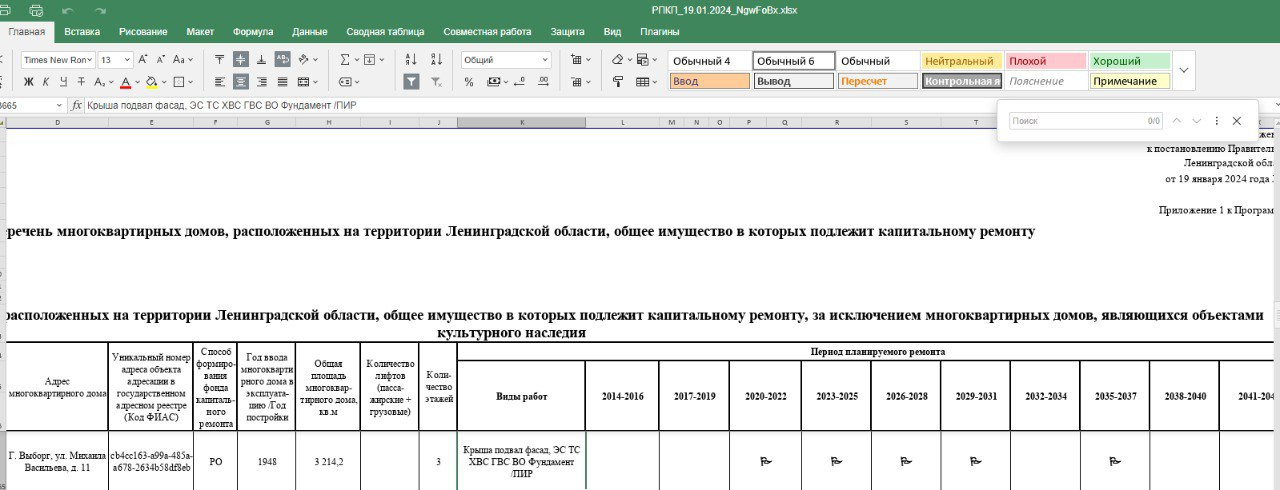The width and height of the screenshot is (1280, 490).
Task: Toggle italic formatting (К)
Action: 45,82
